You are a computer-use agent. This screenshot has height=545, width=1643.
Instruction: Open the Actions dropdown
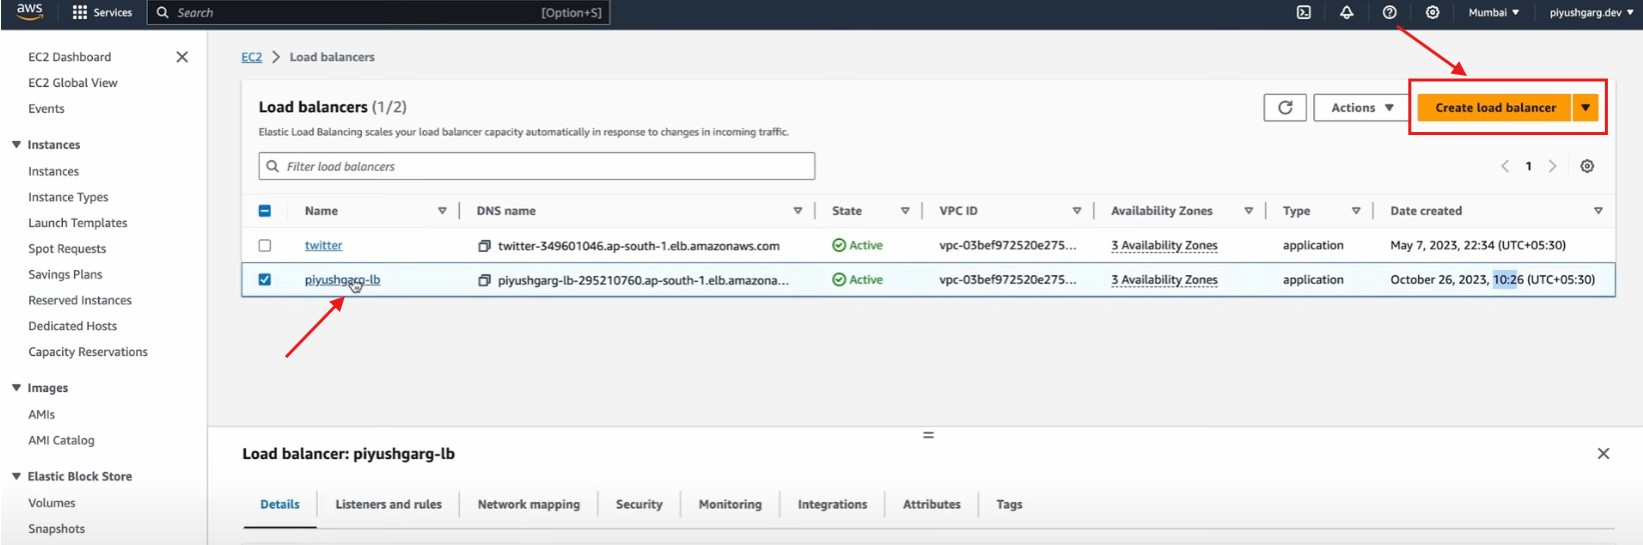[1361, 108]
